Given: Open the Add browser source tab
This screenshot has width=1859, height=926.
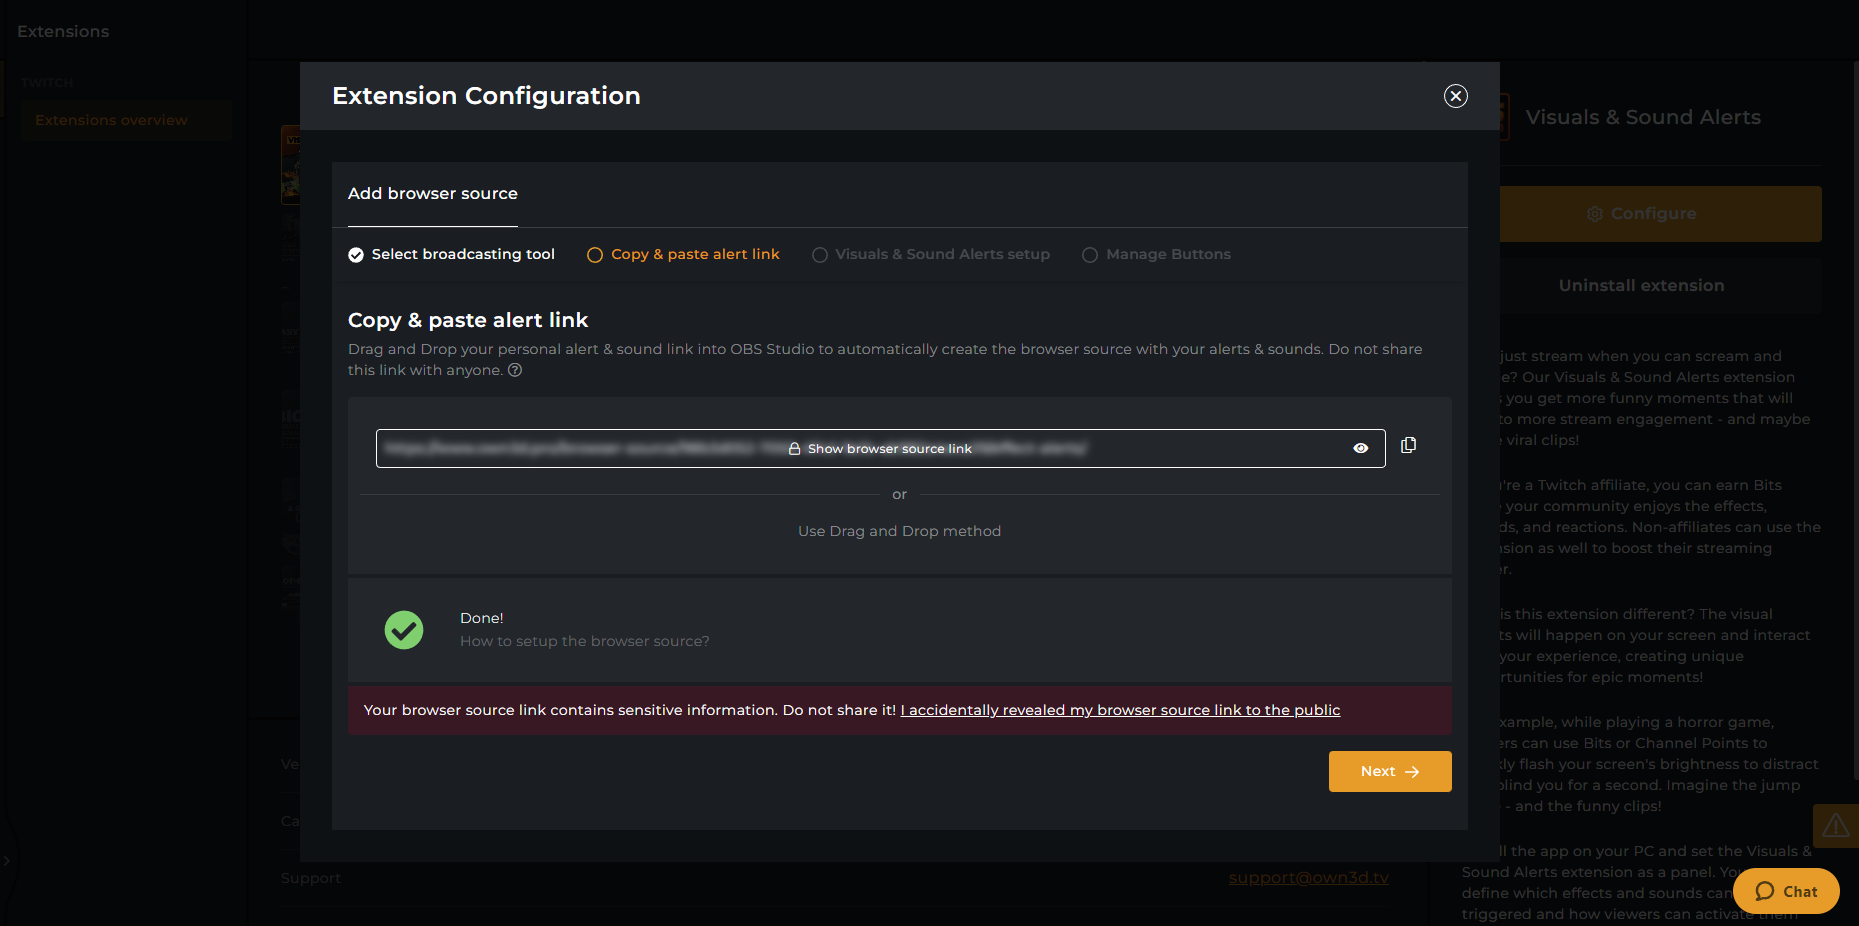Looking at the screenshot, I should coord(433,194).
